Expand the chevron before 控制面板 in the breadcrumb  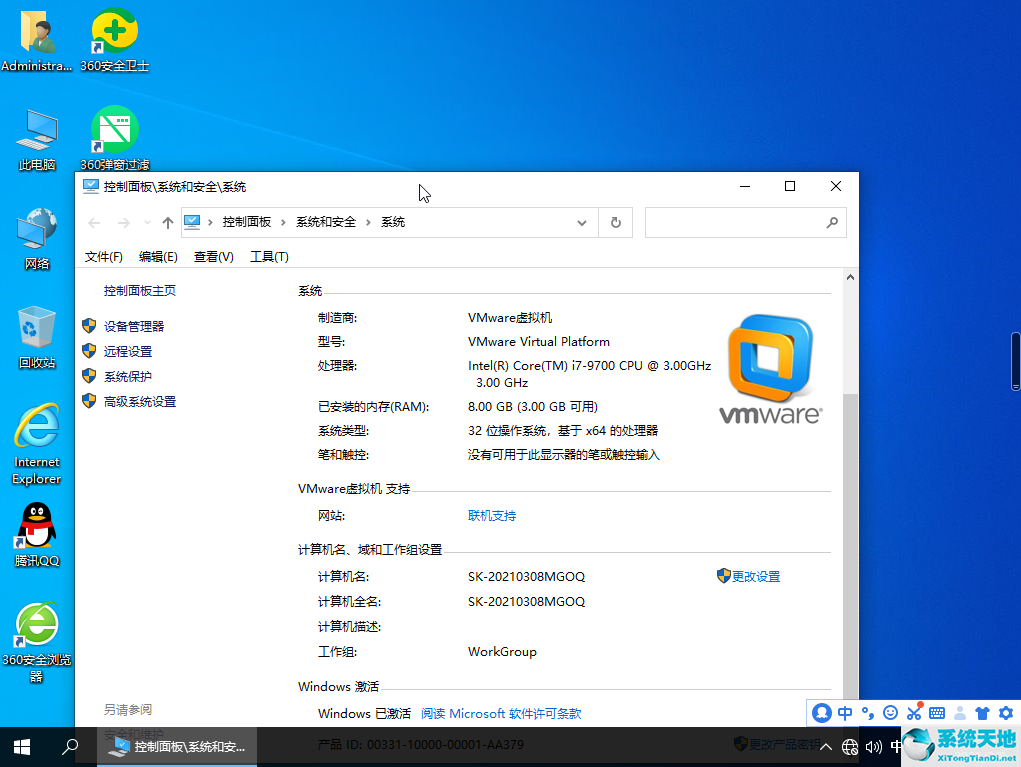[x=210, y=223]
